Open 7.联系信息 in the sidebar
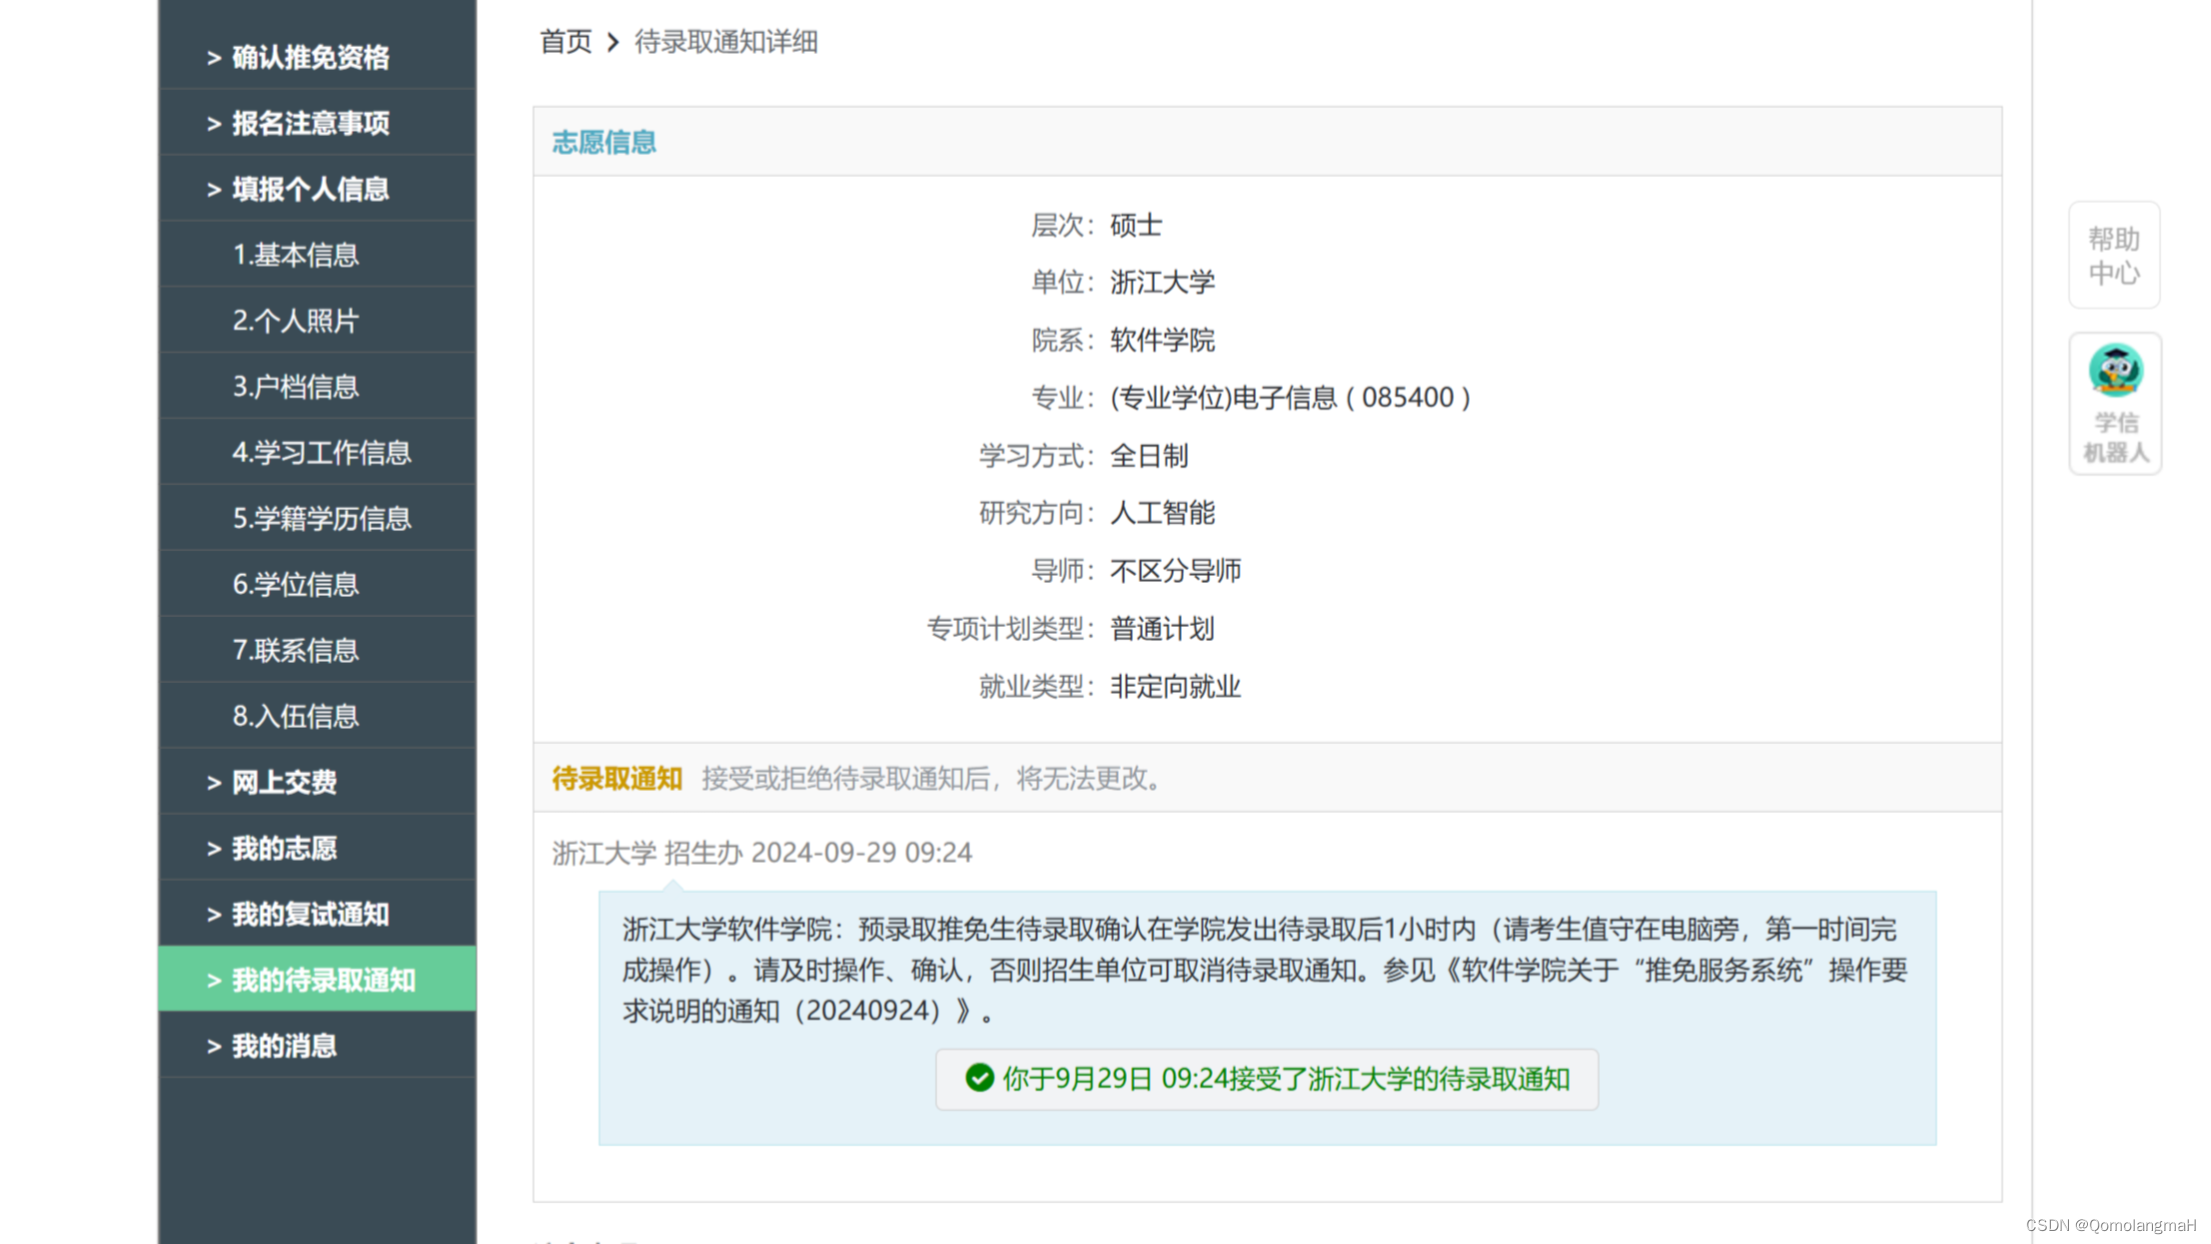The height and width of the screenshot is (1244, 2211). tap(317, 650)
